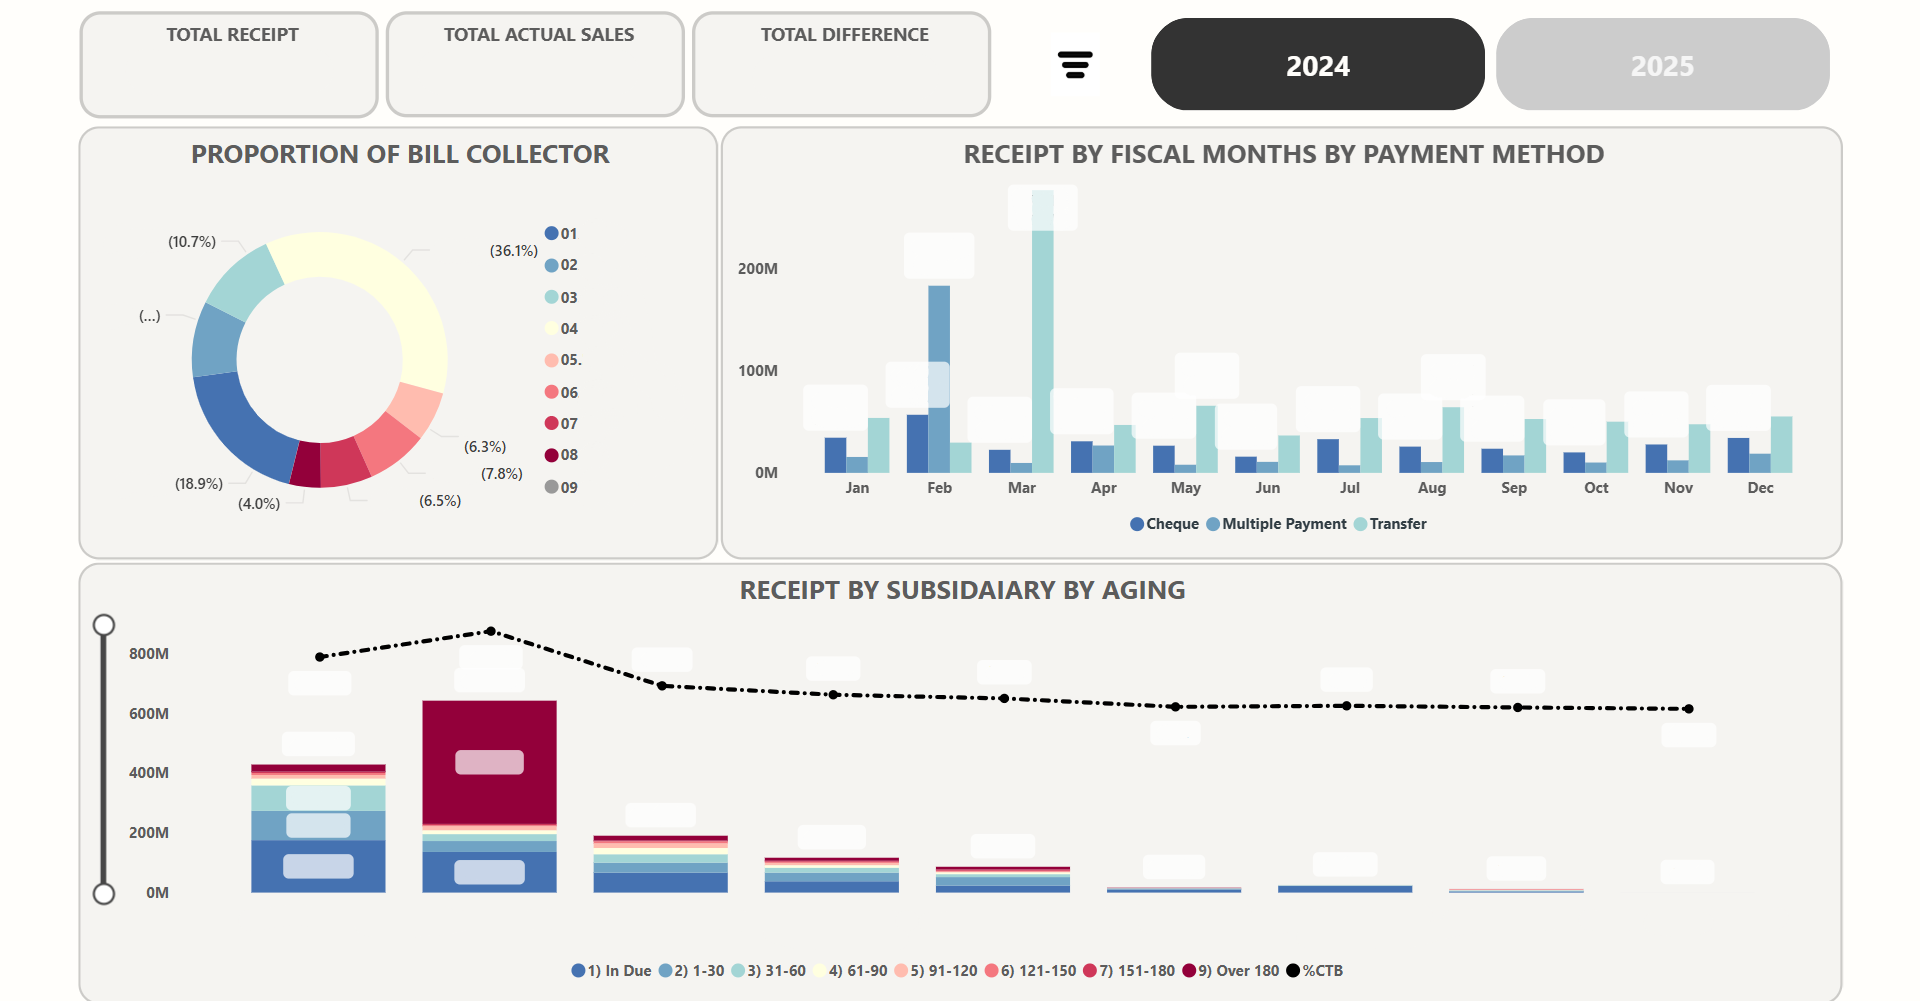Select the '4) 61-90' aging legend item
The height and width of the screenshot is (1001, 1920).
click(x=850, y=971)
